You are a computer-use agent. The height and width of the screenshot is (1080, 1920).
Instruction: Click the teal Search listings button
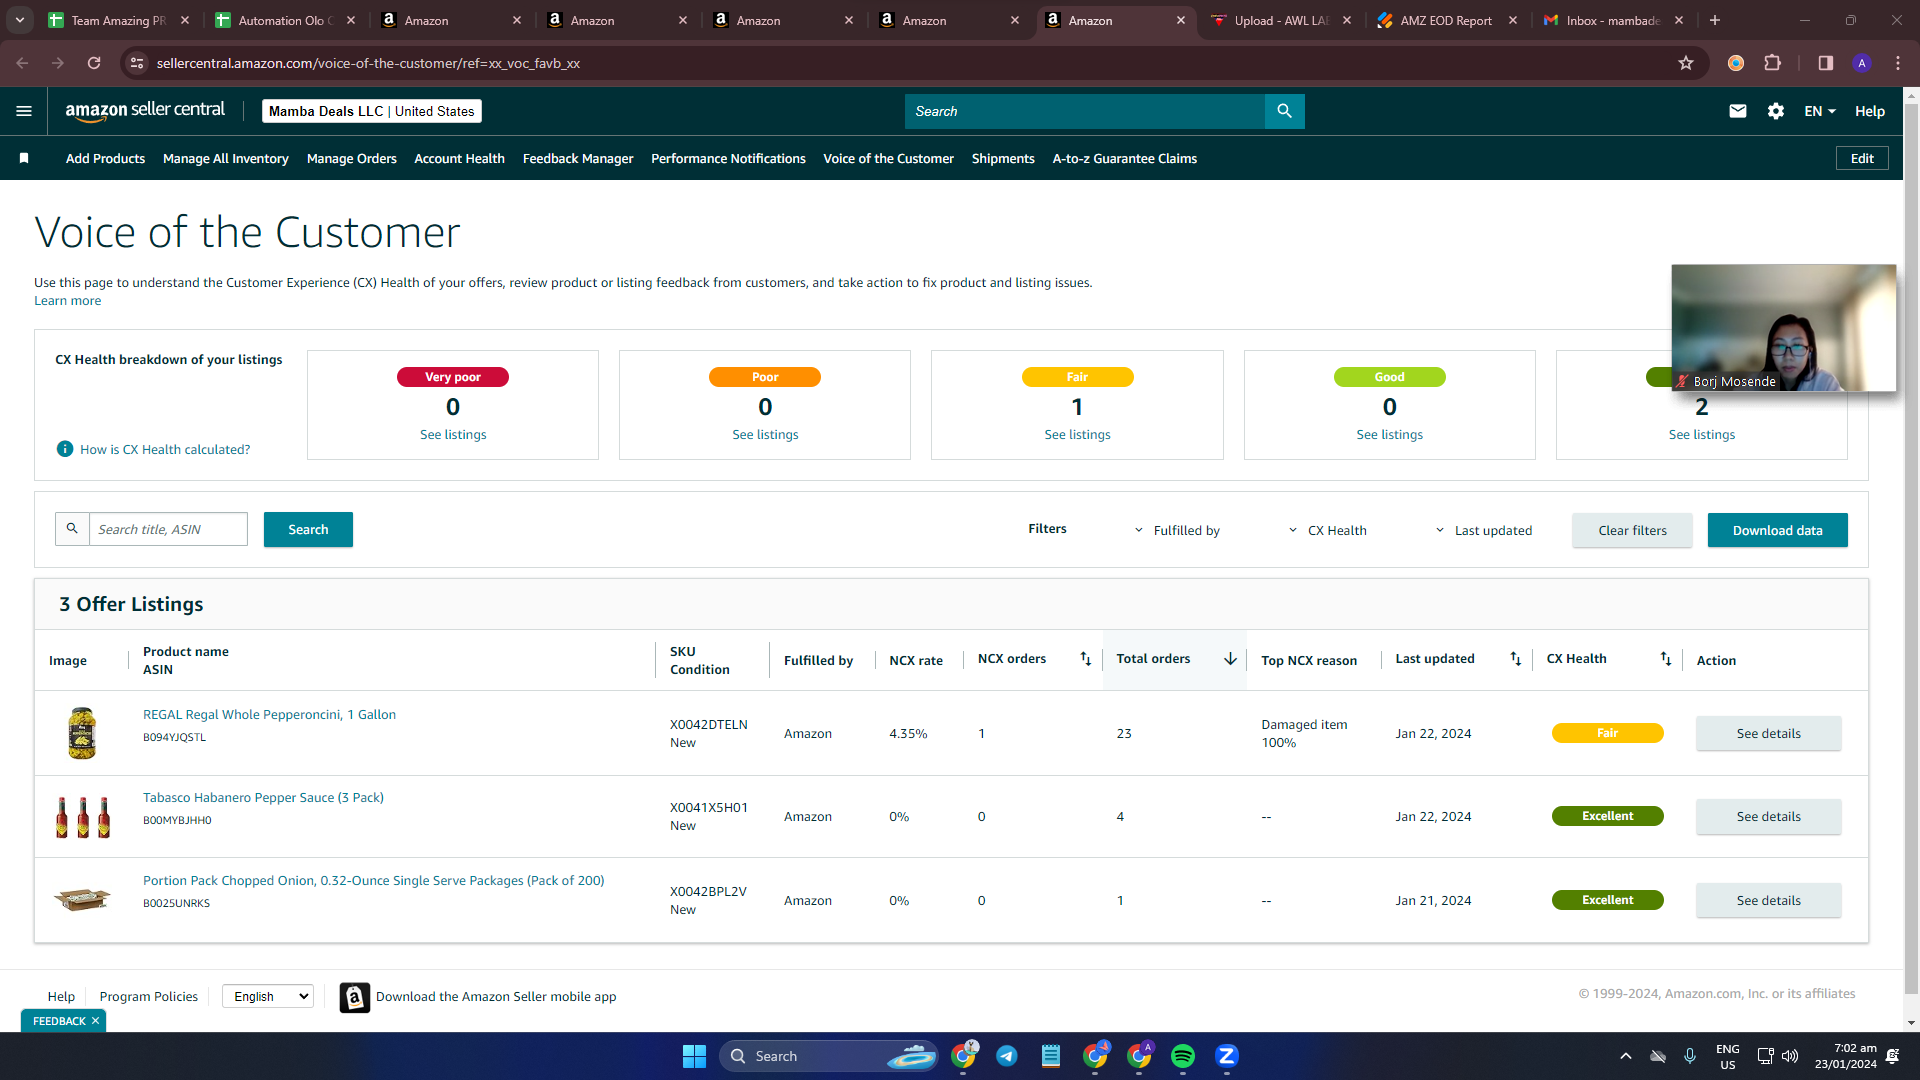(308, 529)
